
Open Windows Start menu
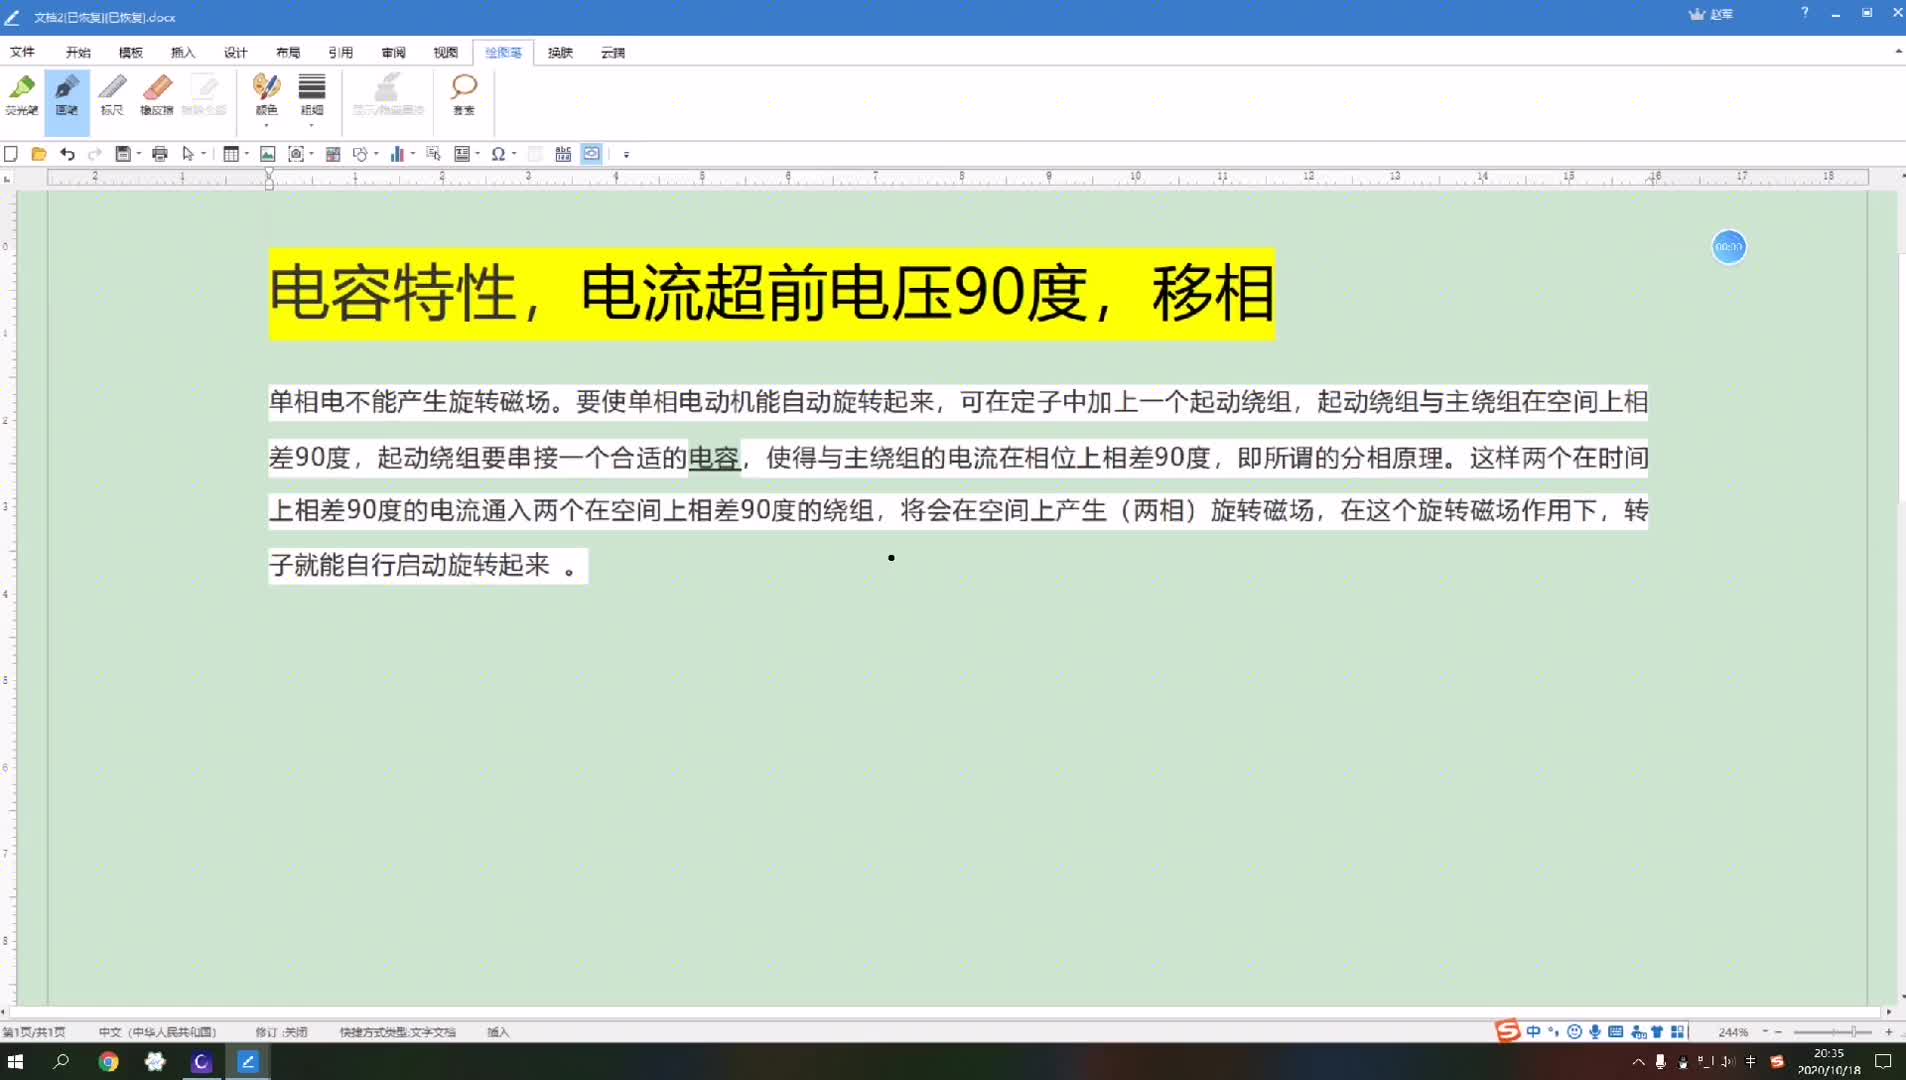click(x=15, y=1062)
